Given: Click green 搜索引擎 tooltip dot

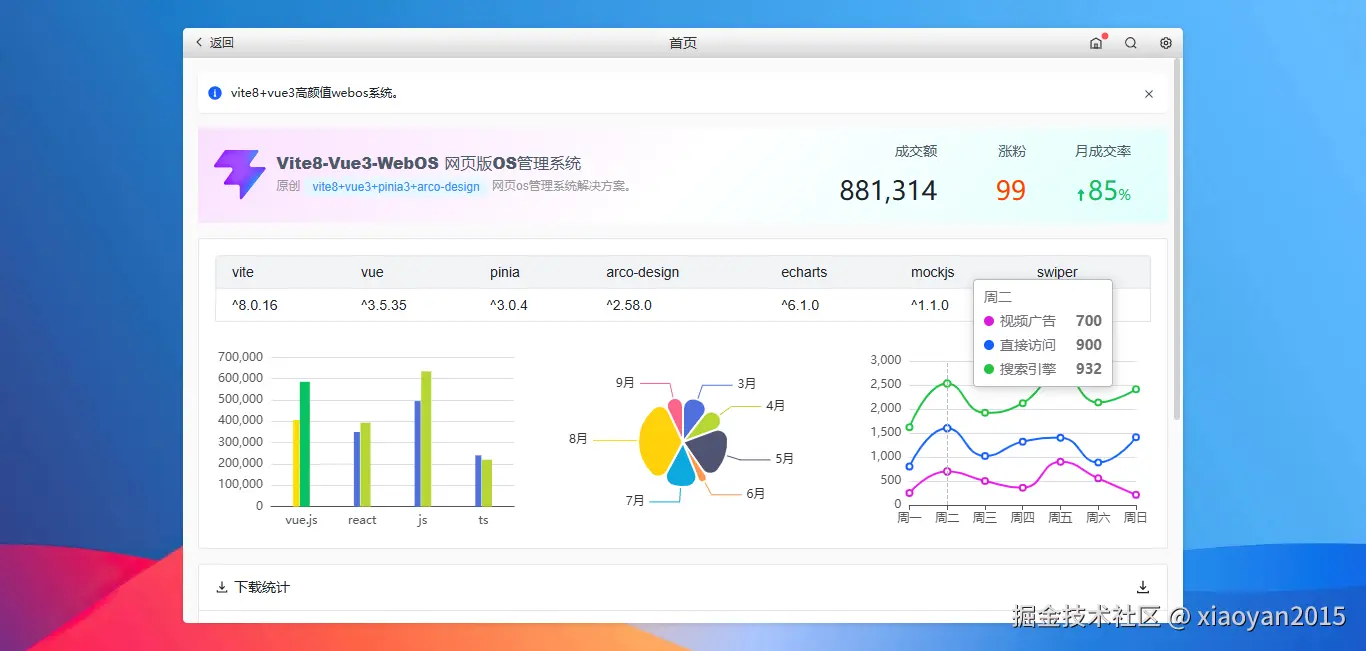Looking at the screenshot, I should [989, 369].
